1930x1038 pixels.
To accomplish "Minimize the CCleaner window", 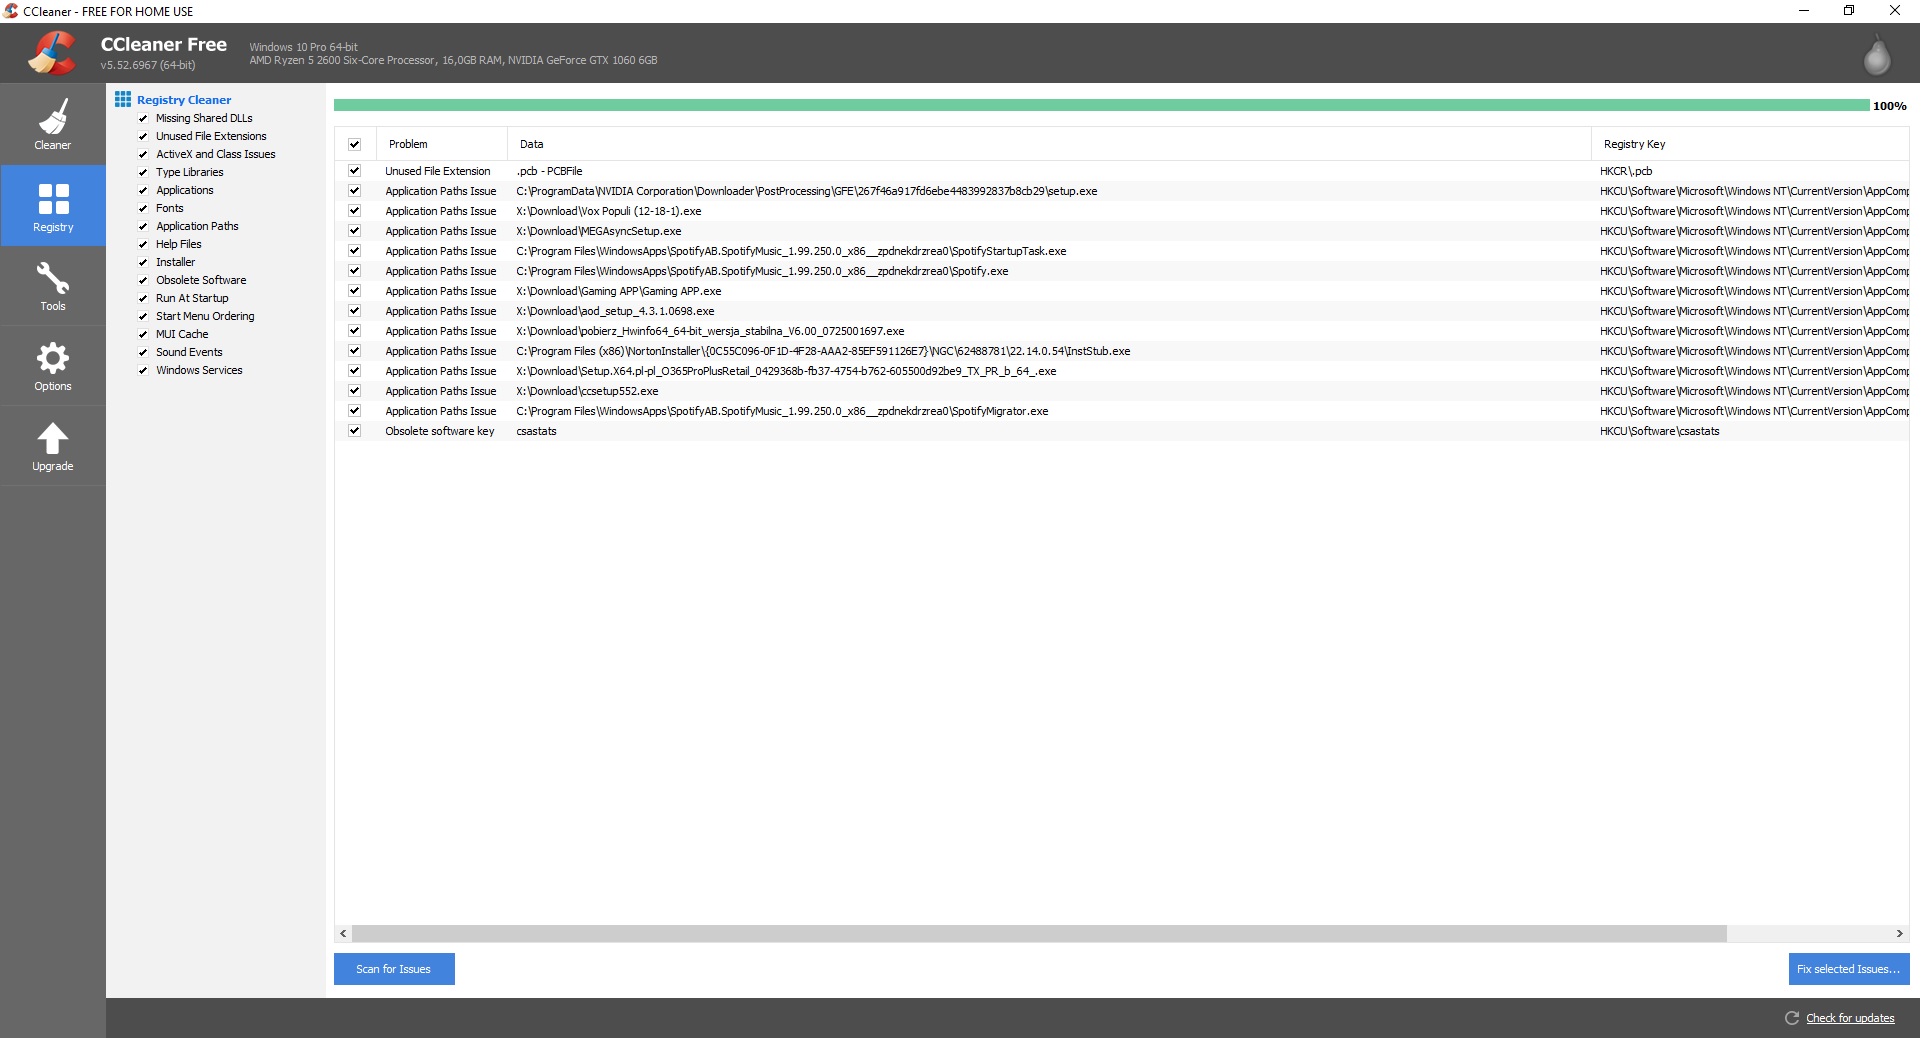I will 1804,11.
